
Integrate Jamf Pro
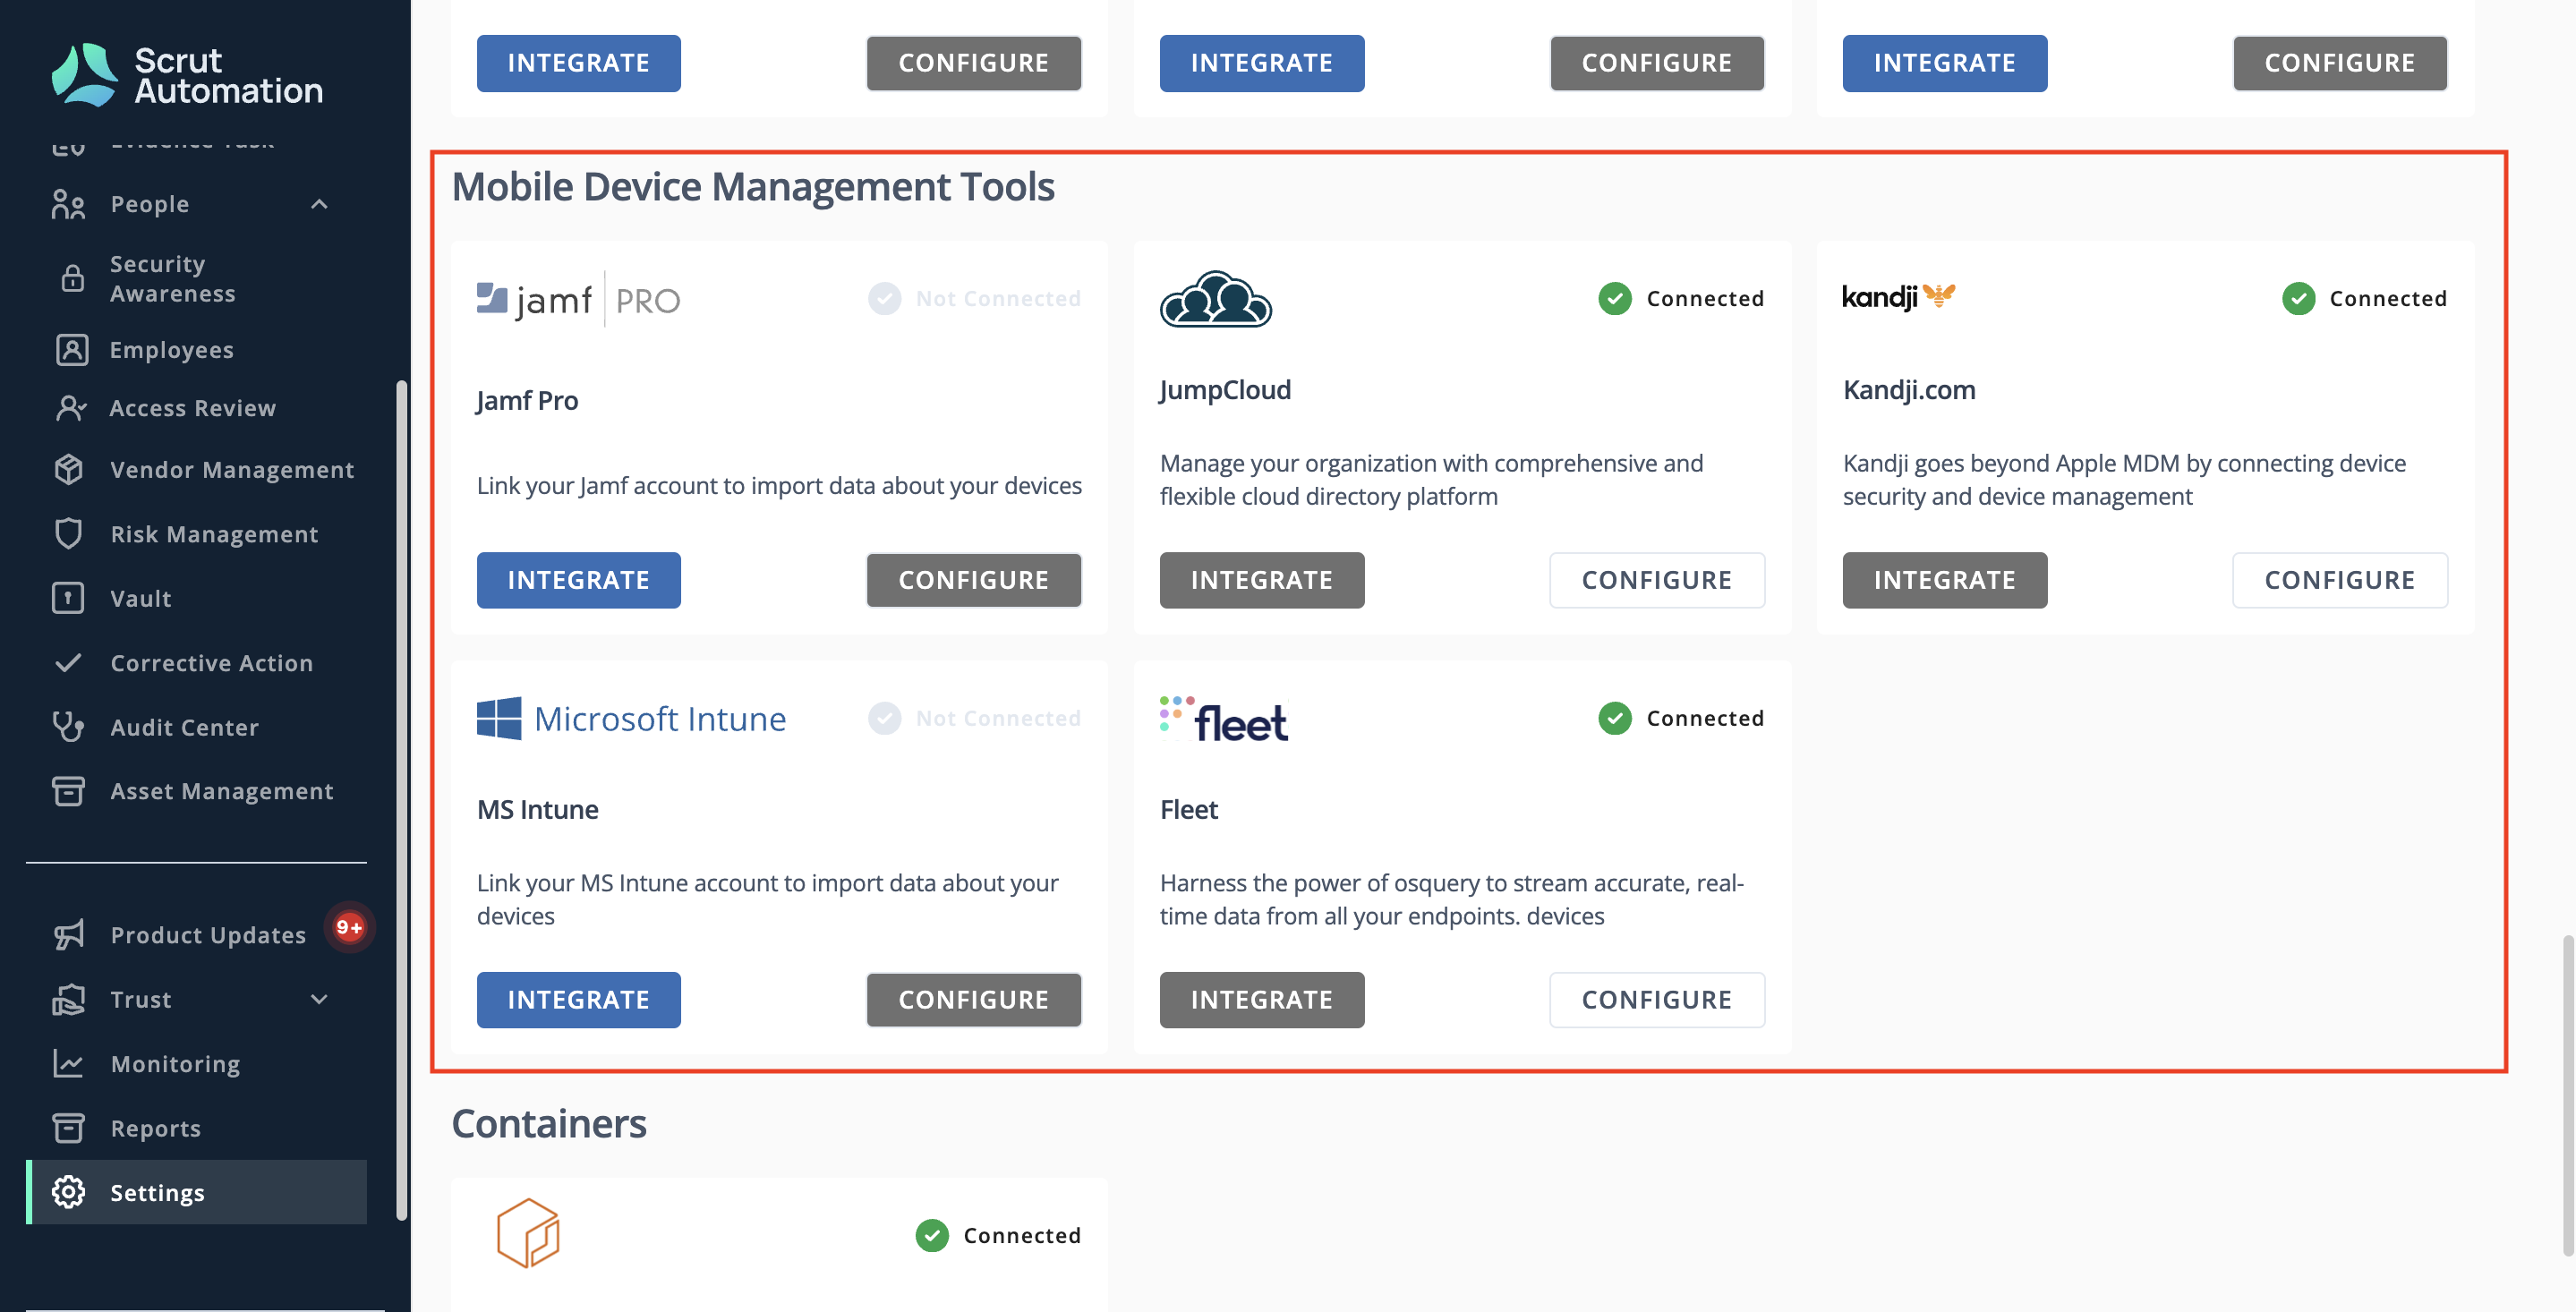click(578, 580)
